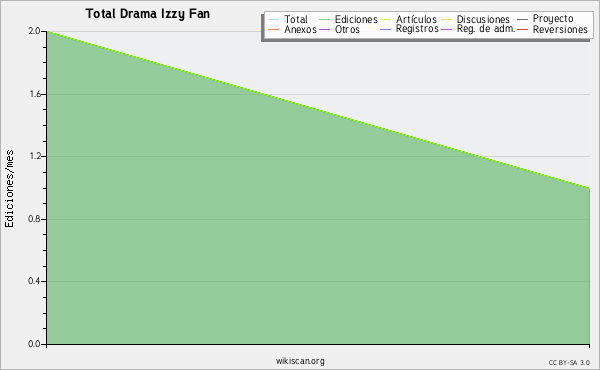The image size is (600, 370).
Task: Click the Otros legend label
Action: click(347, 29)
